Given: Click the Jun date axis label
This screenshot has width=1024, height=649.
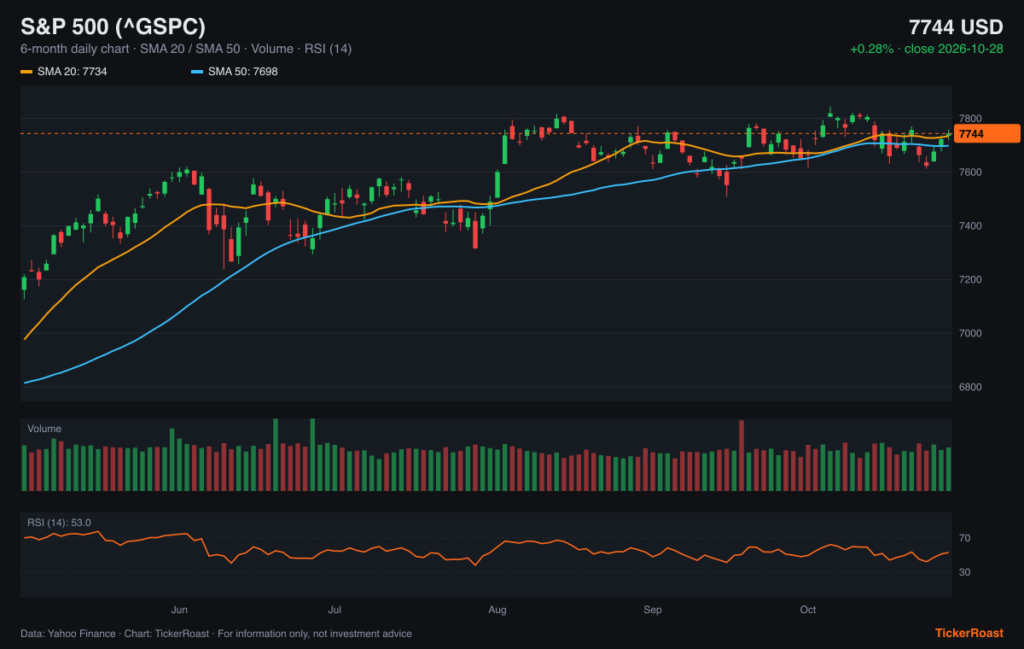Looking at the screenshot, I should [179, 609].
